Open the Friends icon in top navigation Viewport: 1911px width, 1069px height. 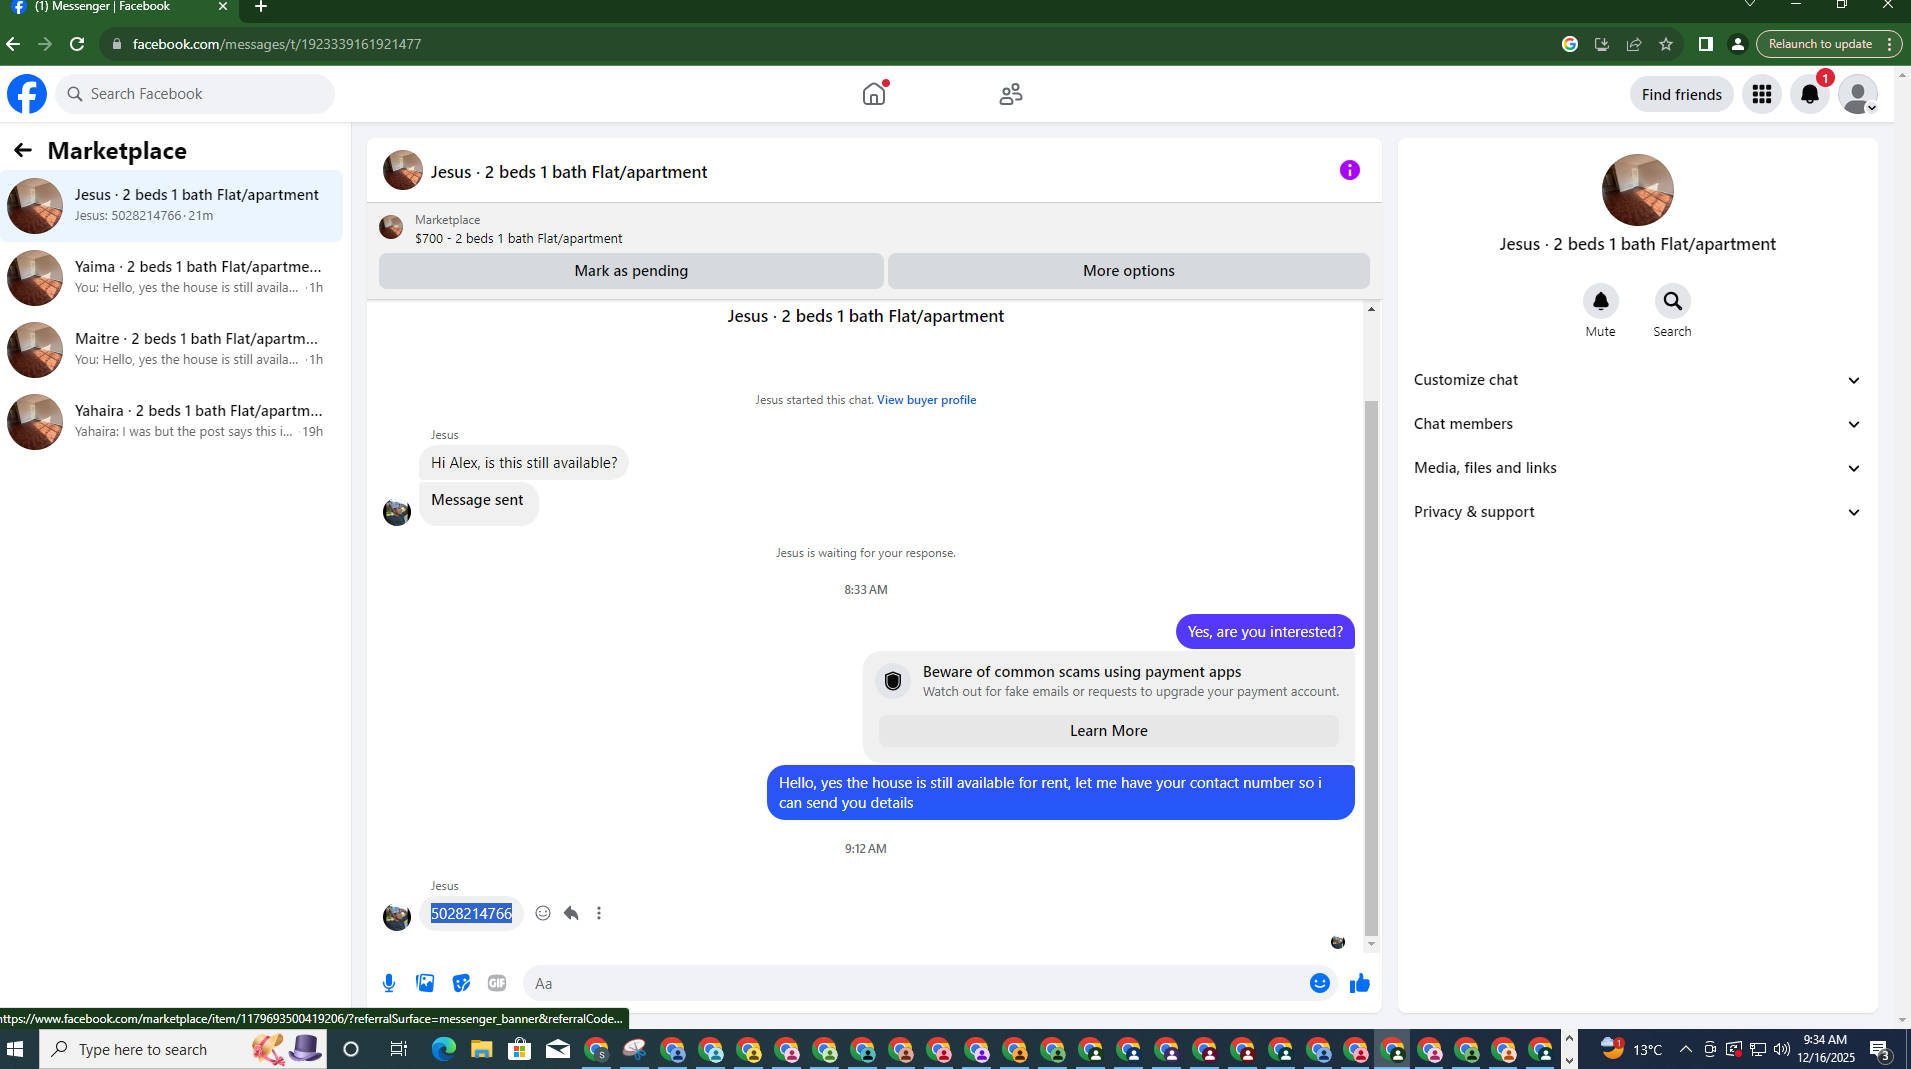1011,94
